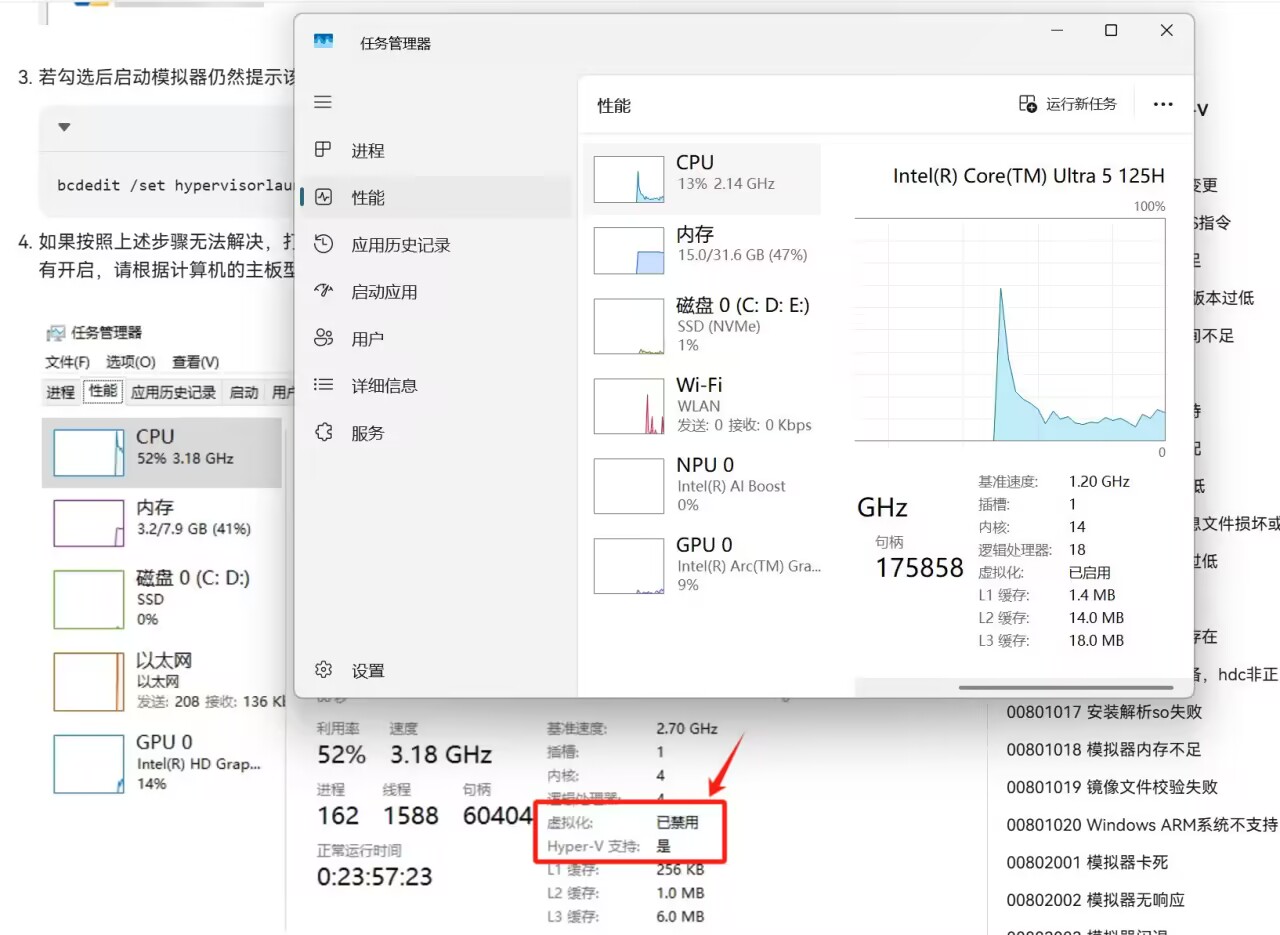Click the 启动应用 (Startup apps) sidebar icon
This screenshot has height=935, width=1280.
(x=322, y=291)
